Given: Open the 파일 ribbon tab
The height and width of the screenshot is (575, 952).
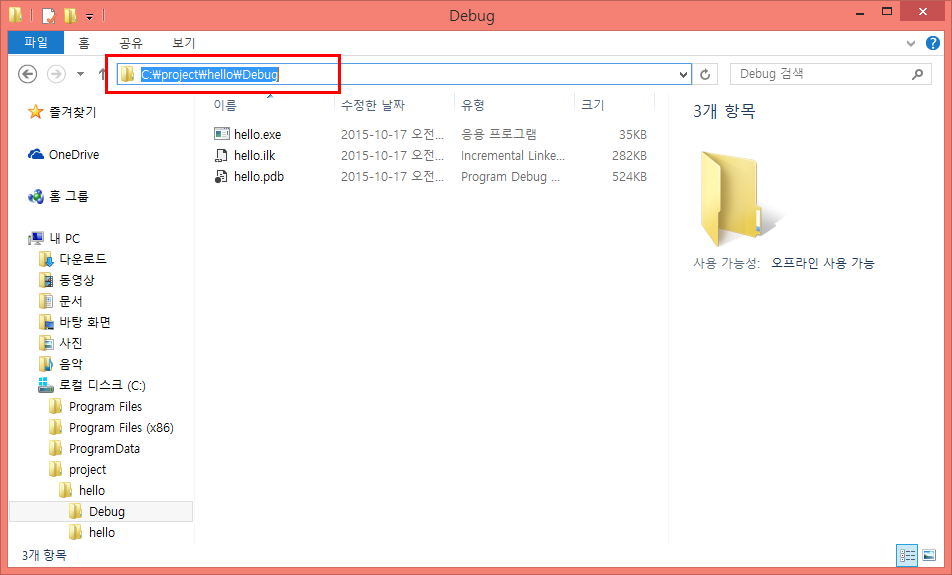Looking at the screenshot, I should (36, 43).
